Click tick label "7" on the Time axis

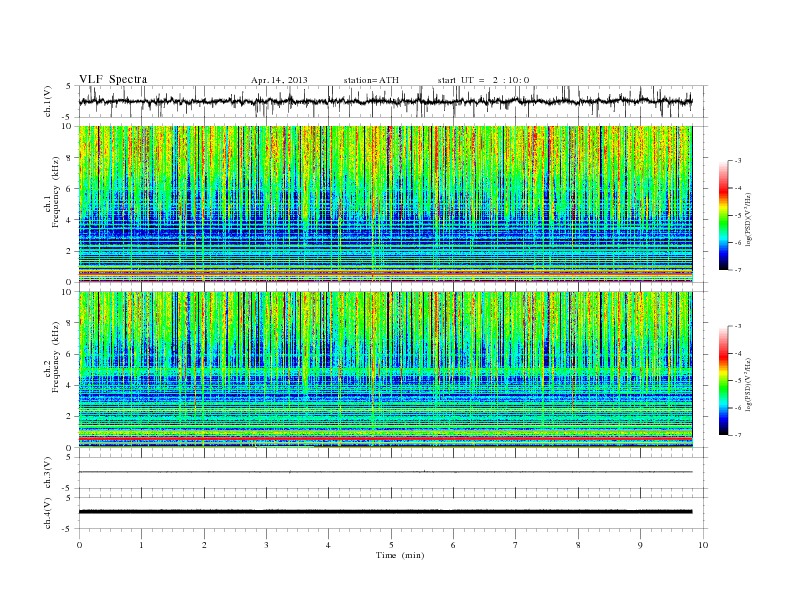515,545
